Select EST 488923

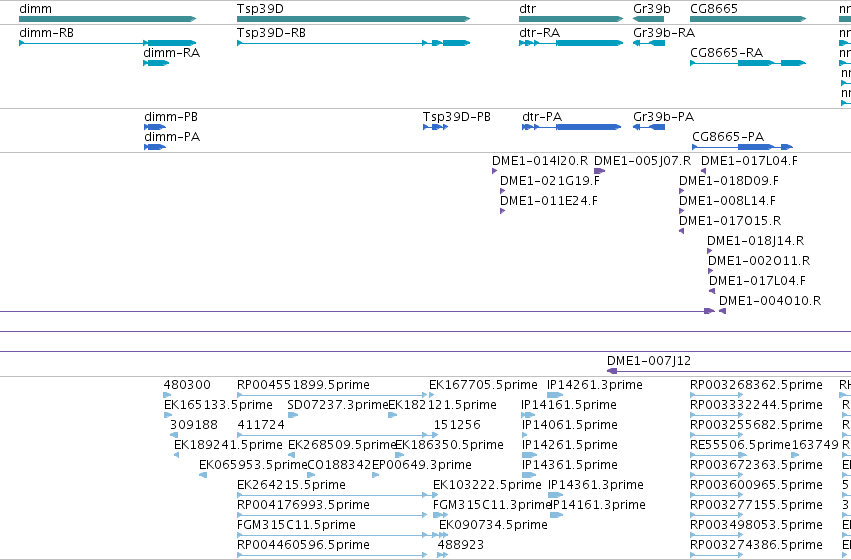(x=461, y=545)
